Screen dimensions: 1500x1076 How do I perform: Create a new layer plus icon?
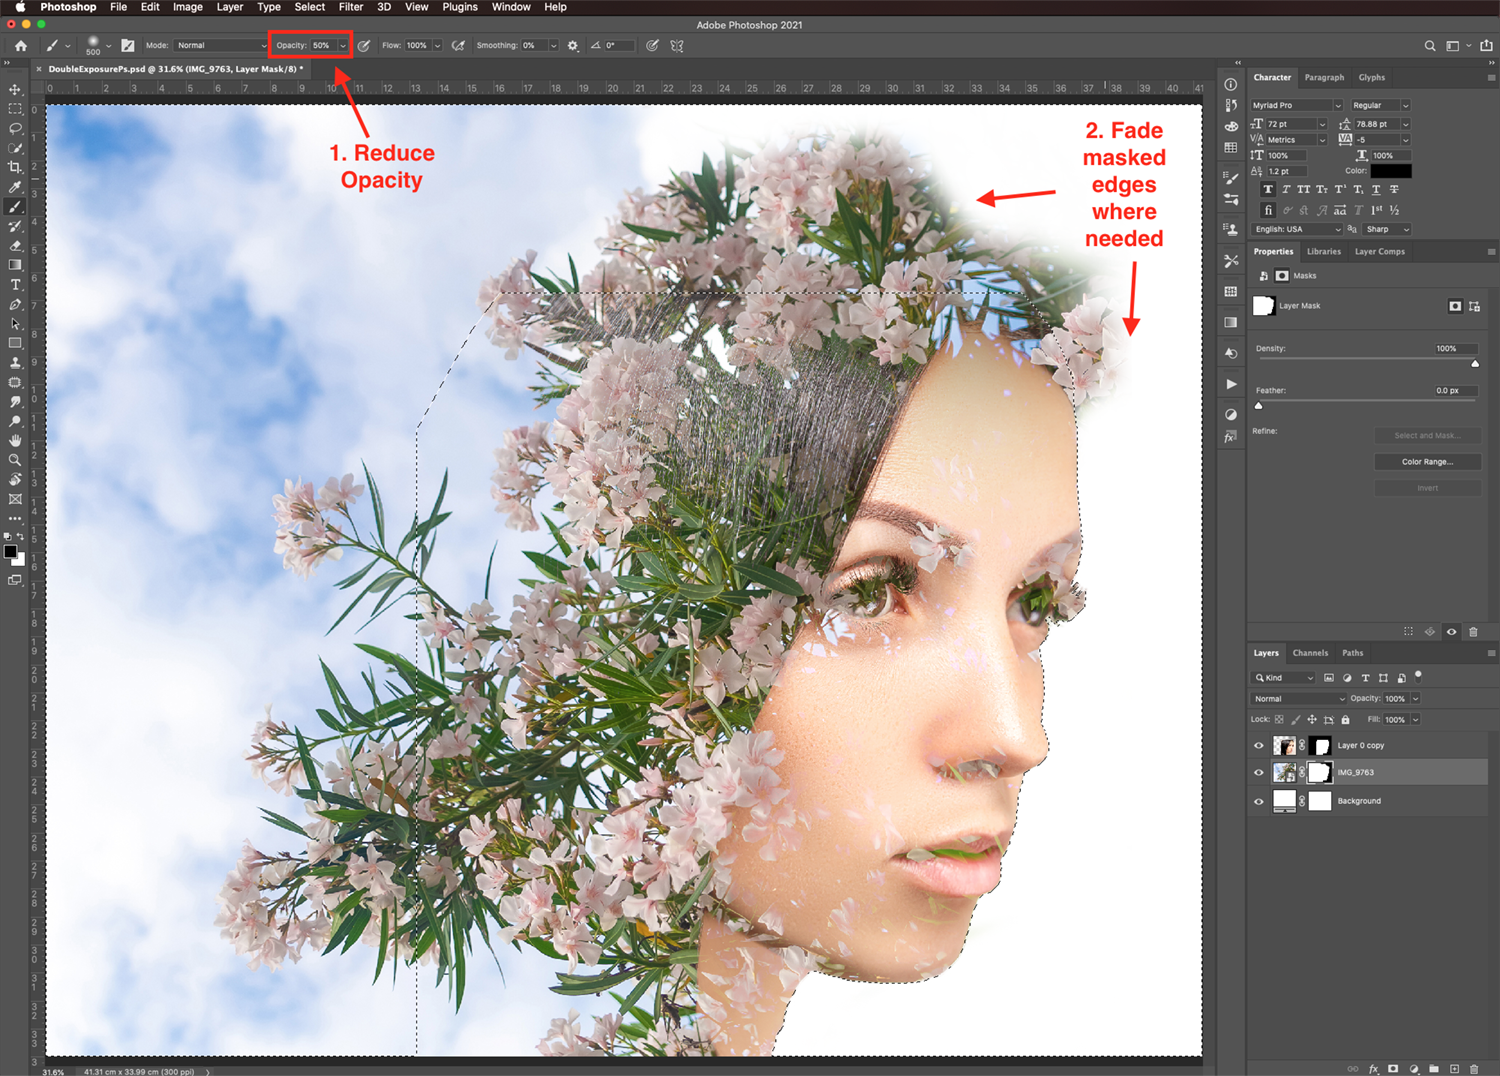[x=1454, y=1069]
